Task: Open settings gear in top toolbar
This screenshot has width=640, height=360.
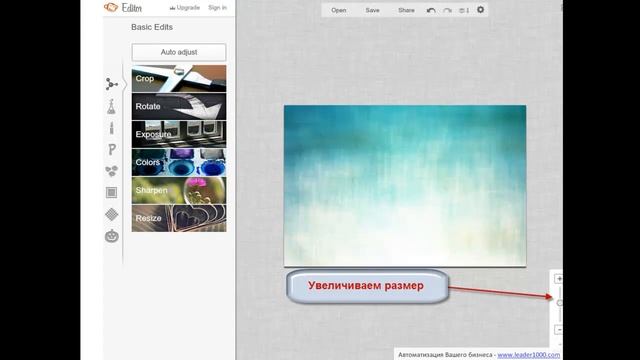Action: pyautogui.click(x=480, y=9)
